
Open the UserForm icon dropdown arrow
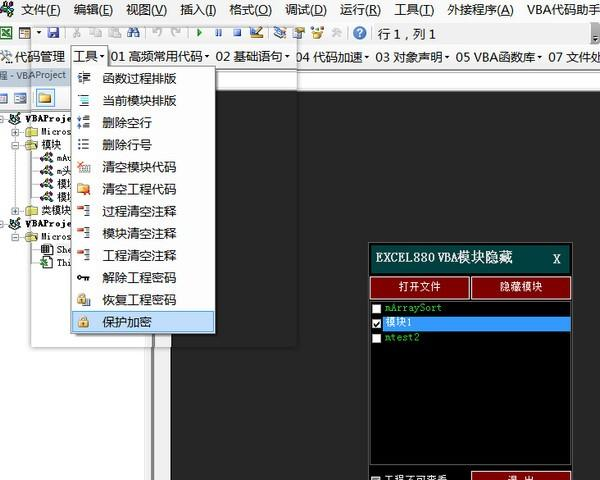pyautogui.click(x=39, y=33)
